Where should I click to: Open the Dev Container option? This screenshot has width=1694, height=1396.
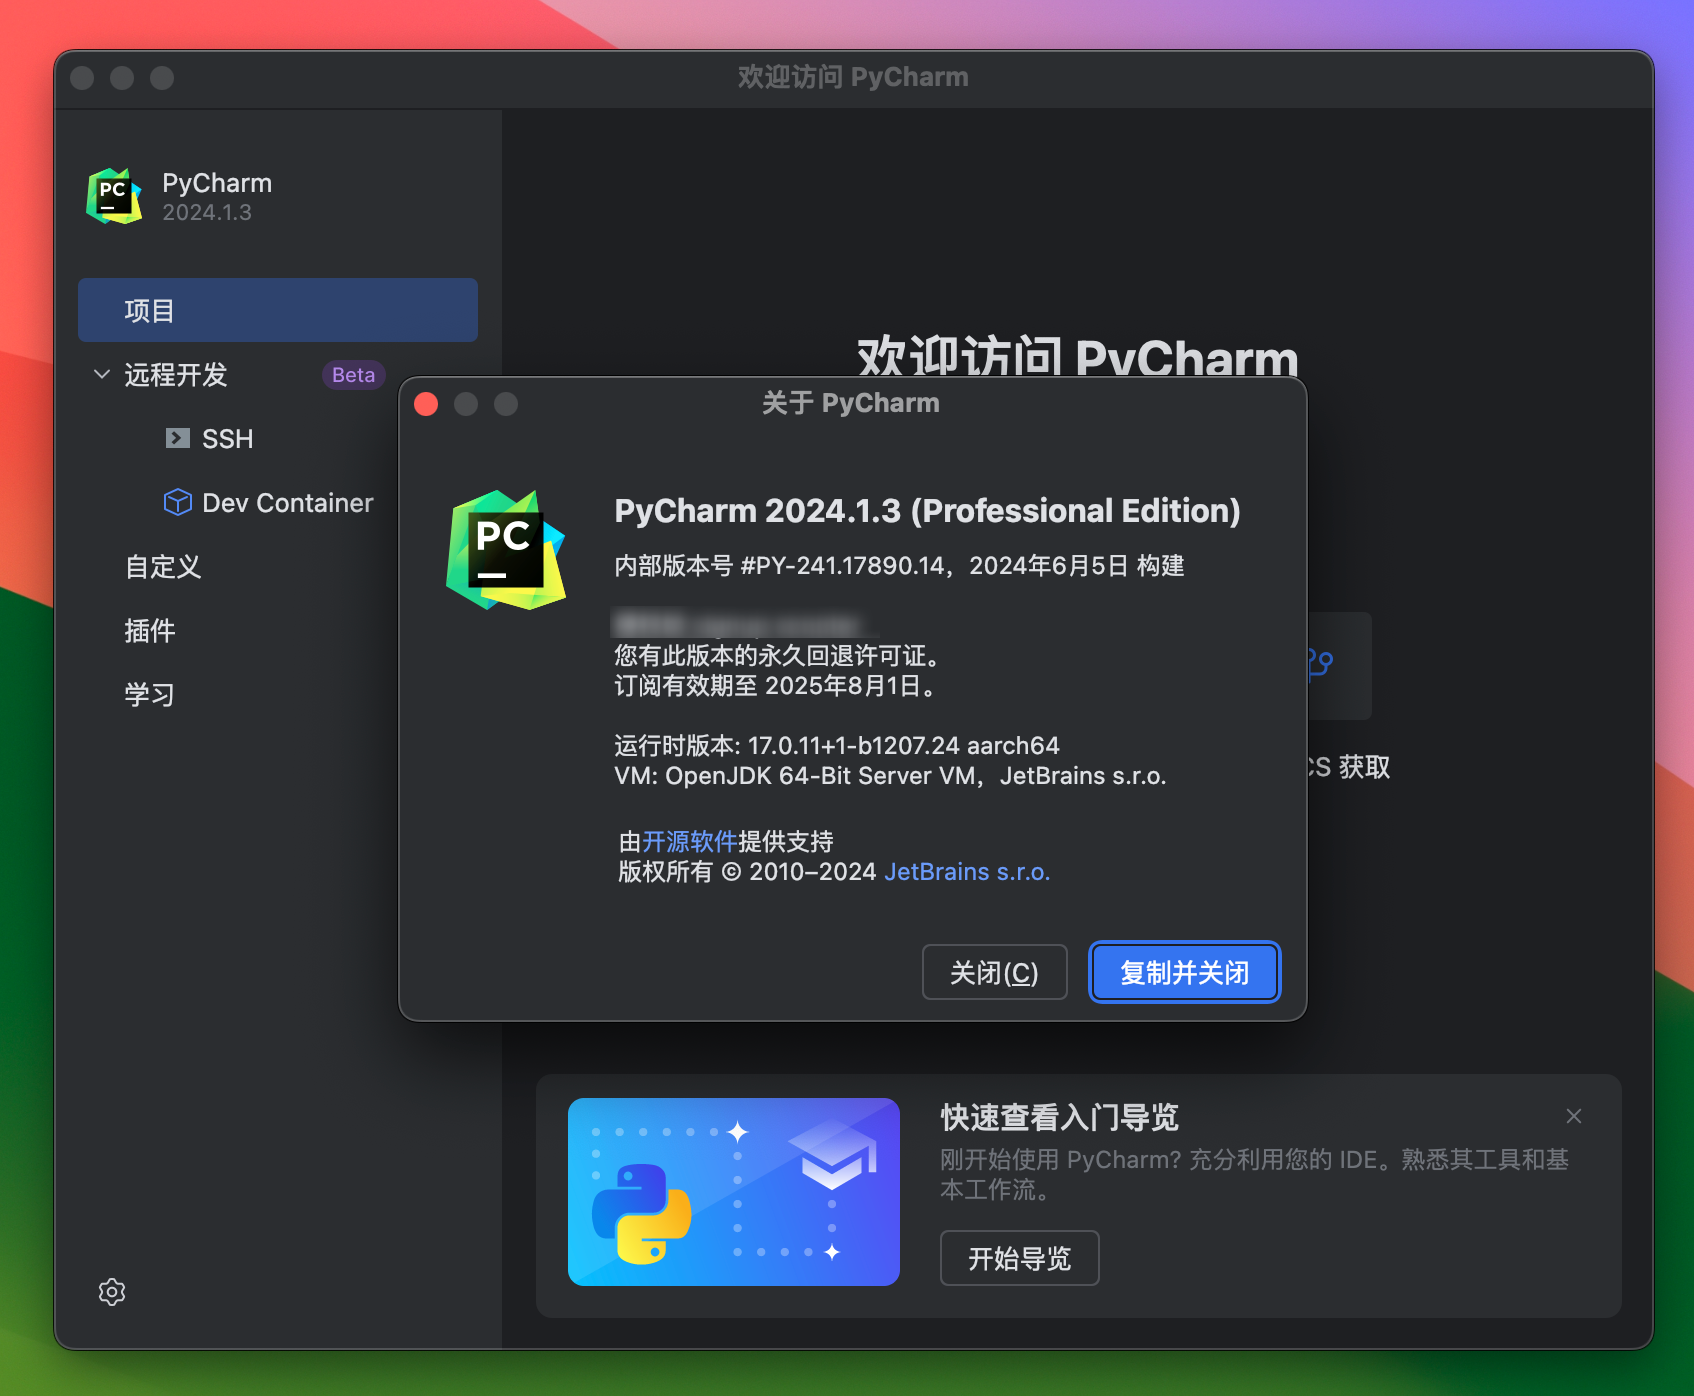pyautogui.click(x=287, y=502)
